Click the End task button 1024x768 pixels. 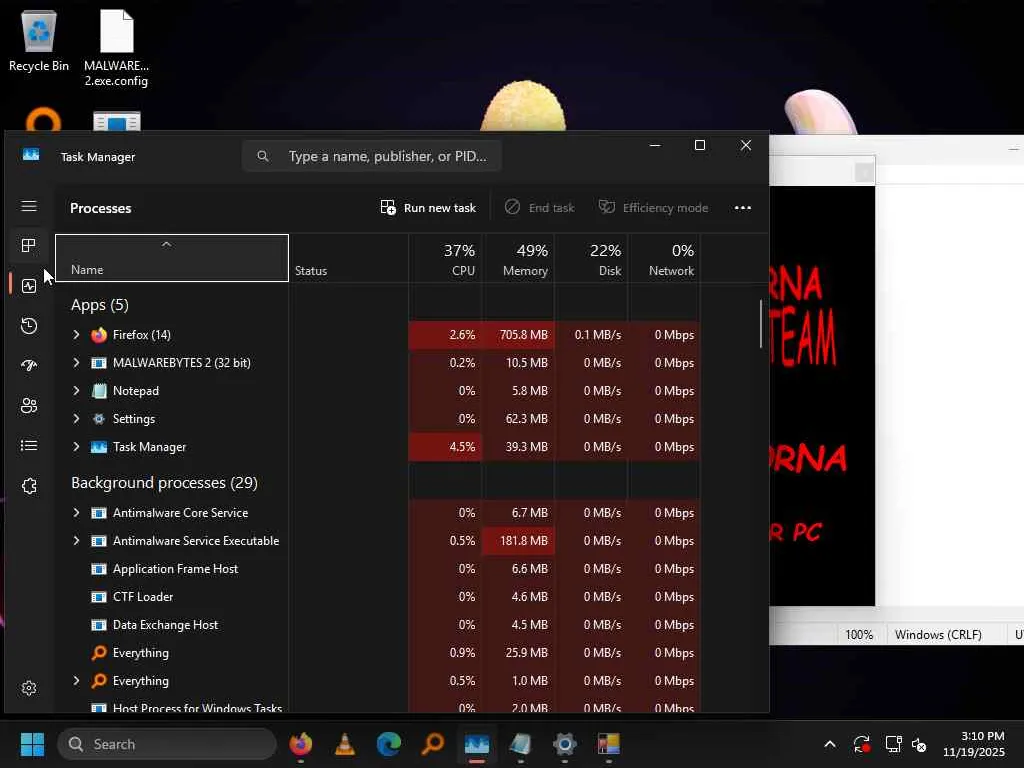pyautogui.click(x=539, y=208)
